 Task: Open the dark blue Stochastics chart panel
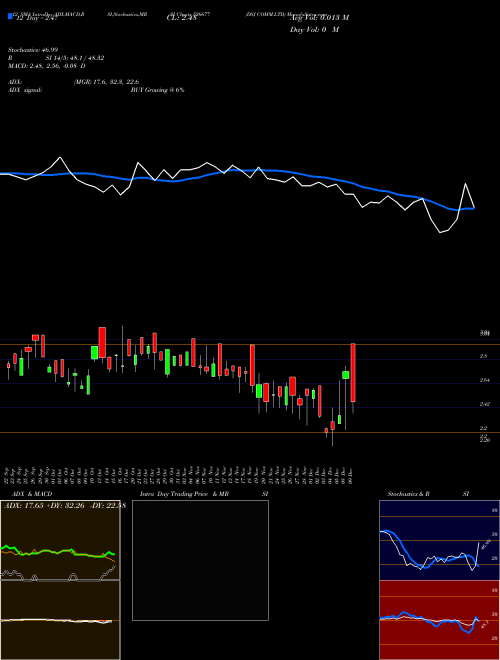click(x=439, y=540)
